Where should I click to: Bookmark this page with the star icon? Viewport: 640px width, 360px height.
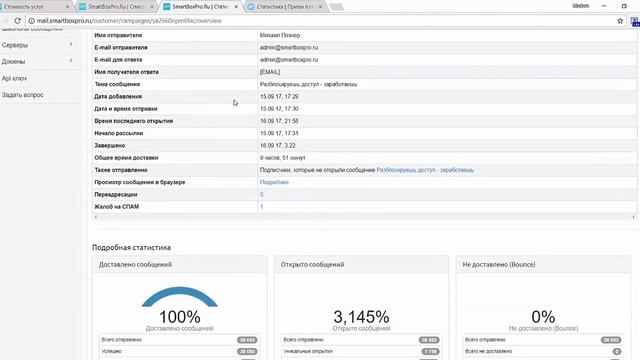[x=620, y=21]
